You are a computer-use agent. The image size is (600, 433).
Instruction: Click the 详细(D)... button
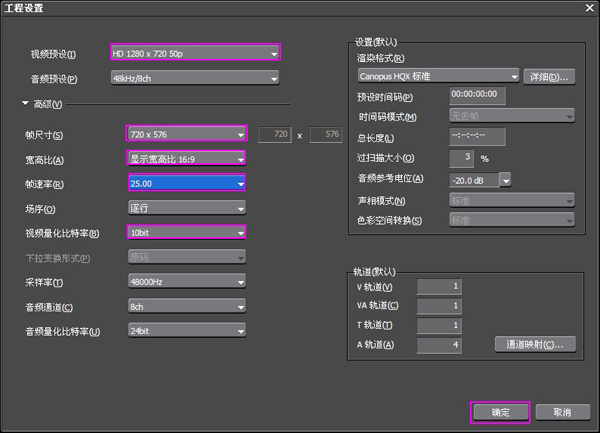(x=549, y=77)
